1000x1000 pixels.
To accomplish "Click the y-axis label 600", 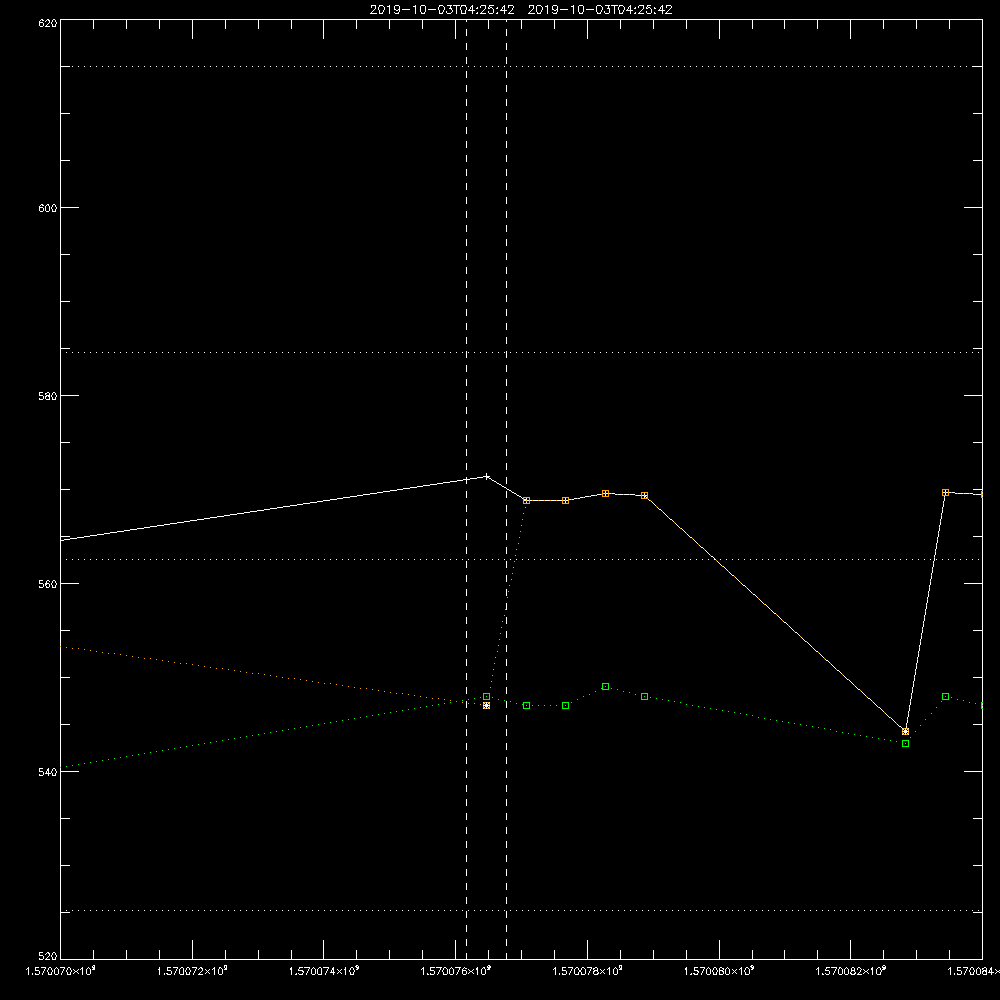I will [48, 208].
